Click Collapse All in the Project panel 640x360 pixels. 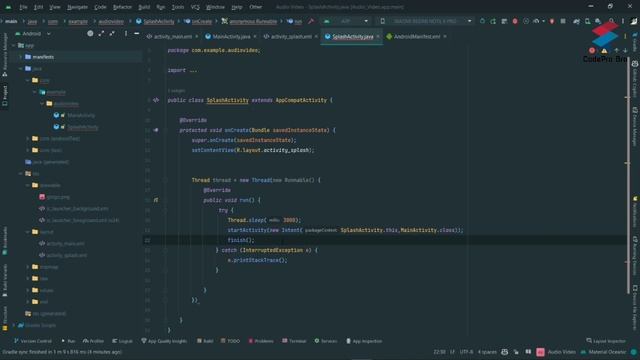[112, 33]
